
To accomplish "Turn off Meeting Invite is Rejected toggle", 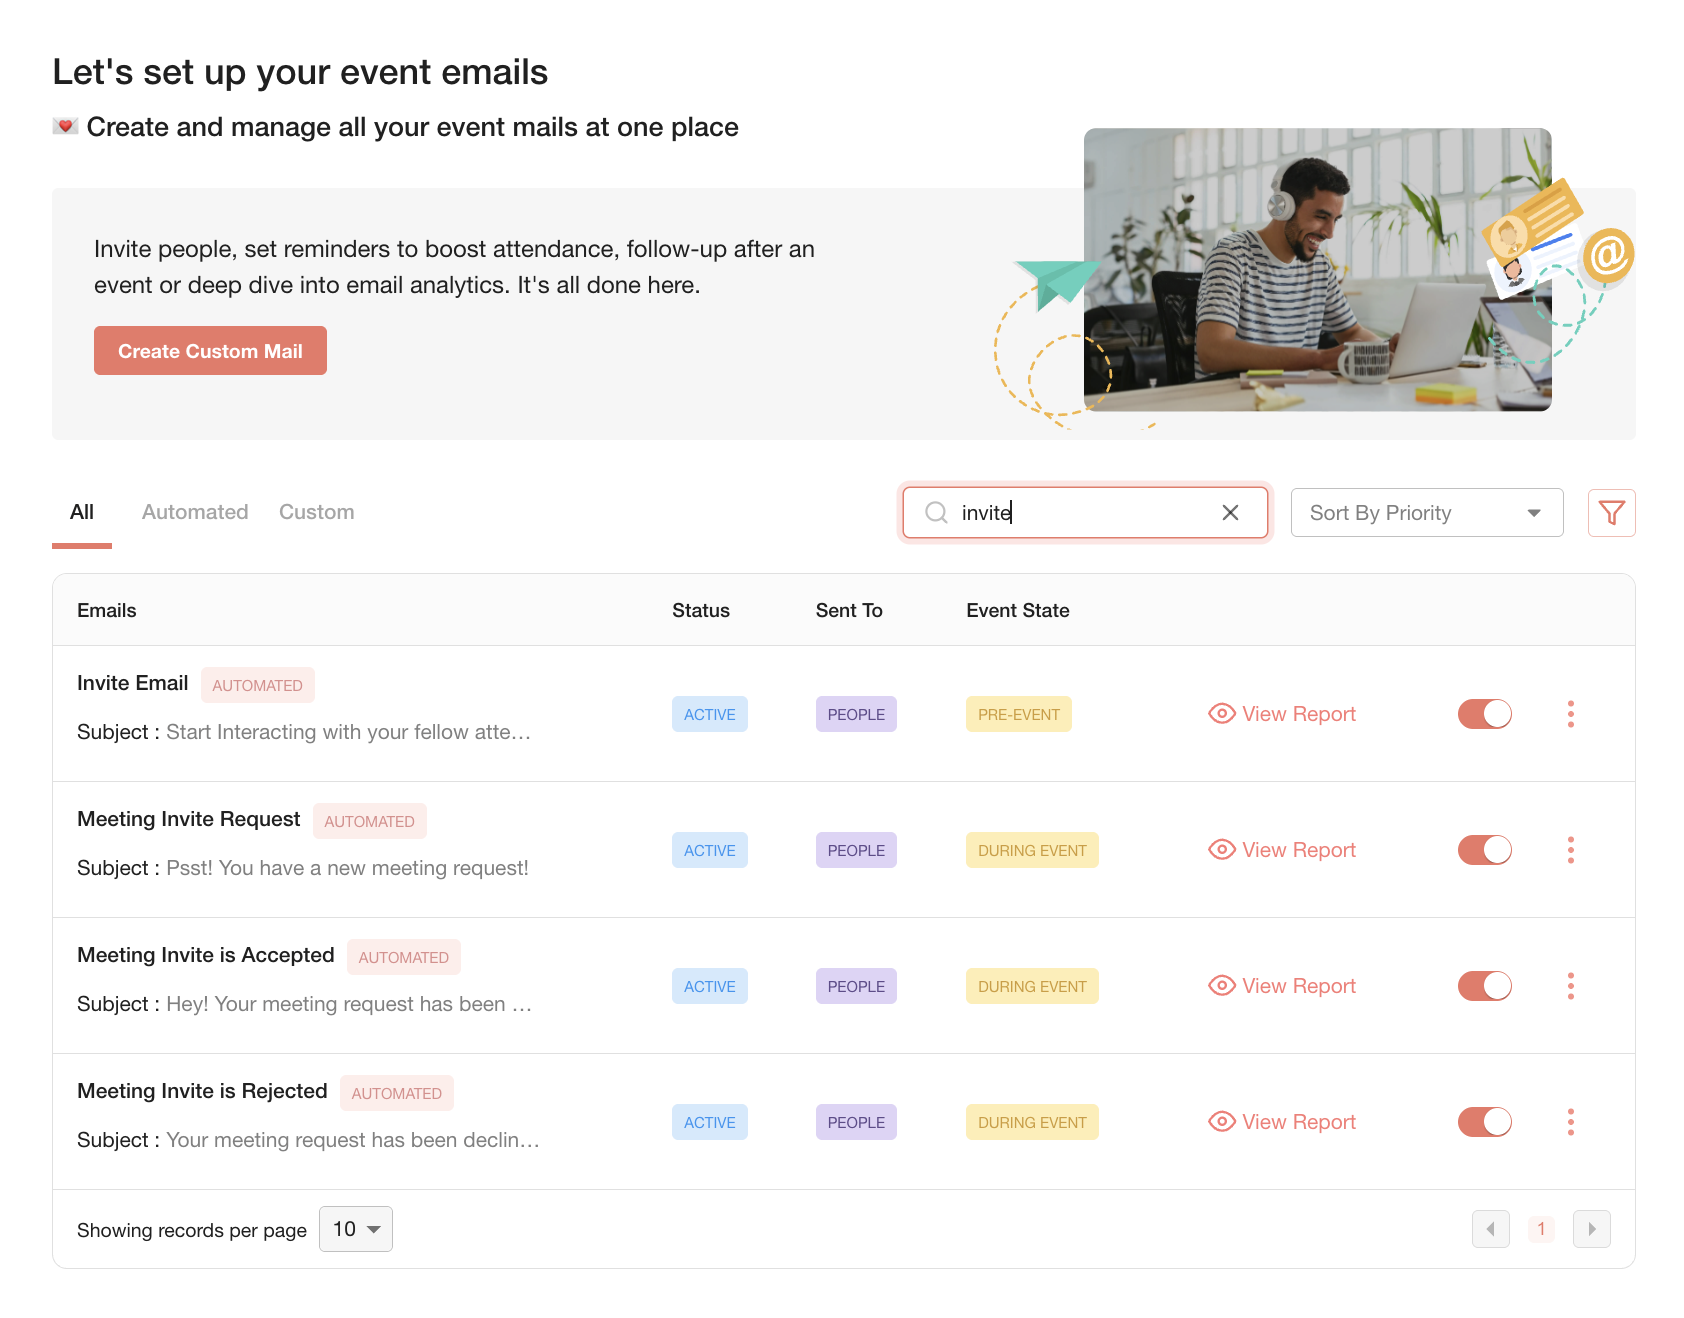I will pos(1484,1122).
